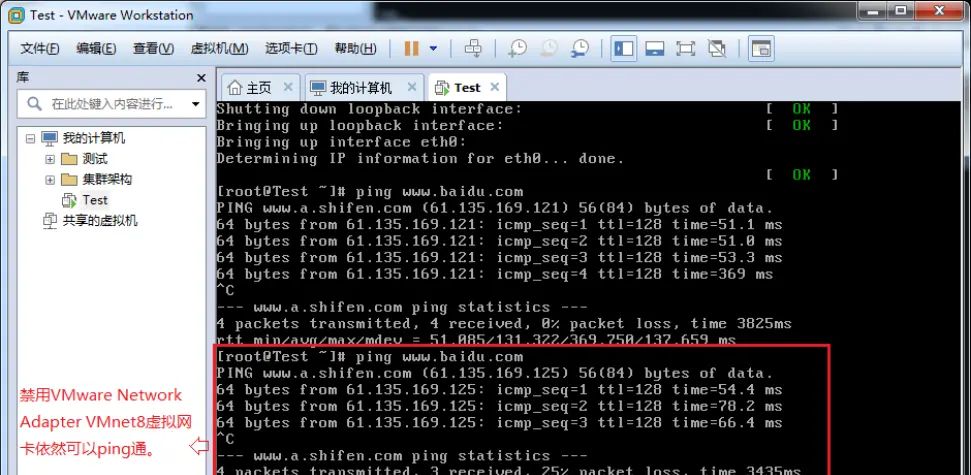
Task: Open the 编辑(E) menu
Action: coord(96,49)
